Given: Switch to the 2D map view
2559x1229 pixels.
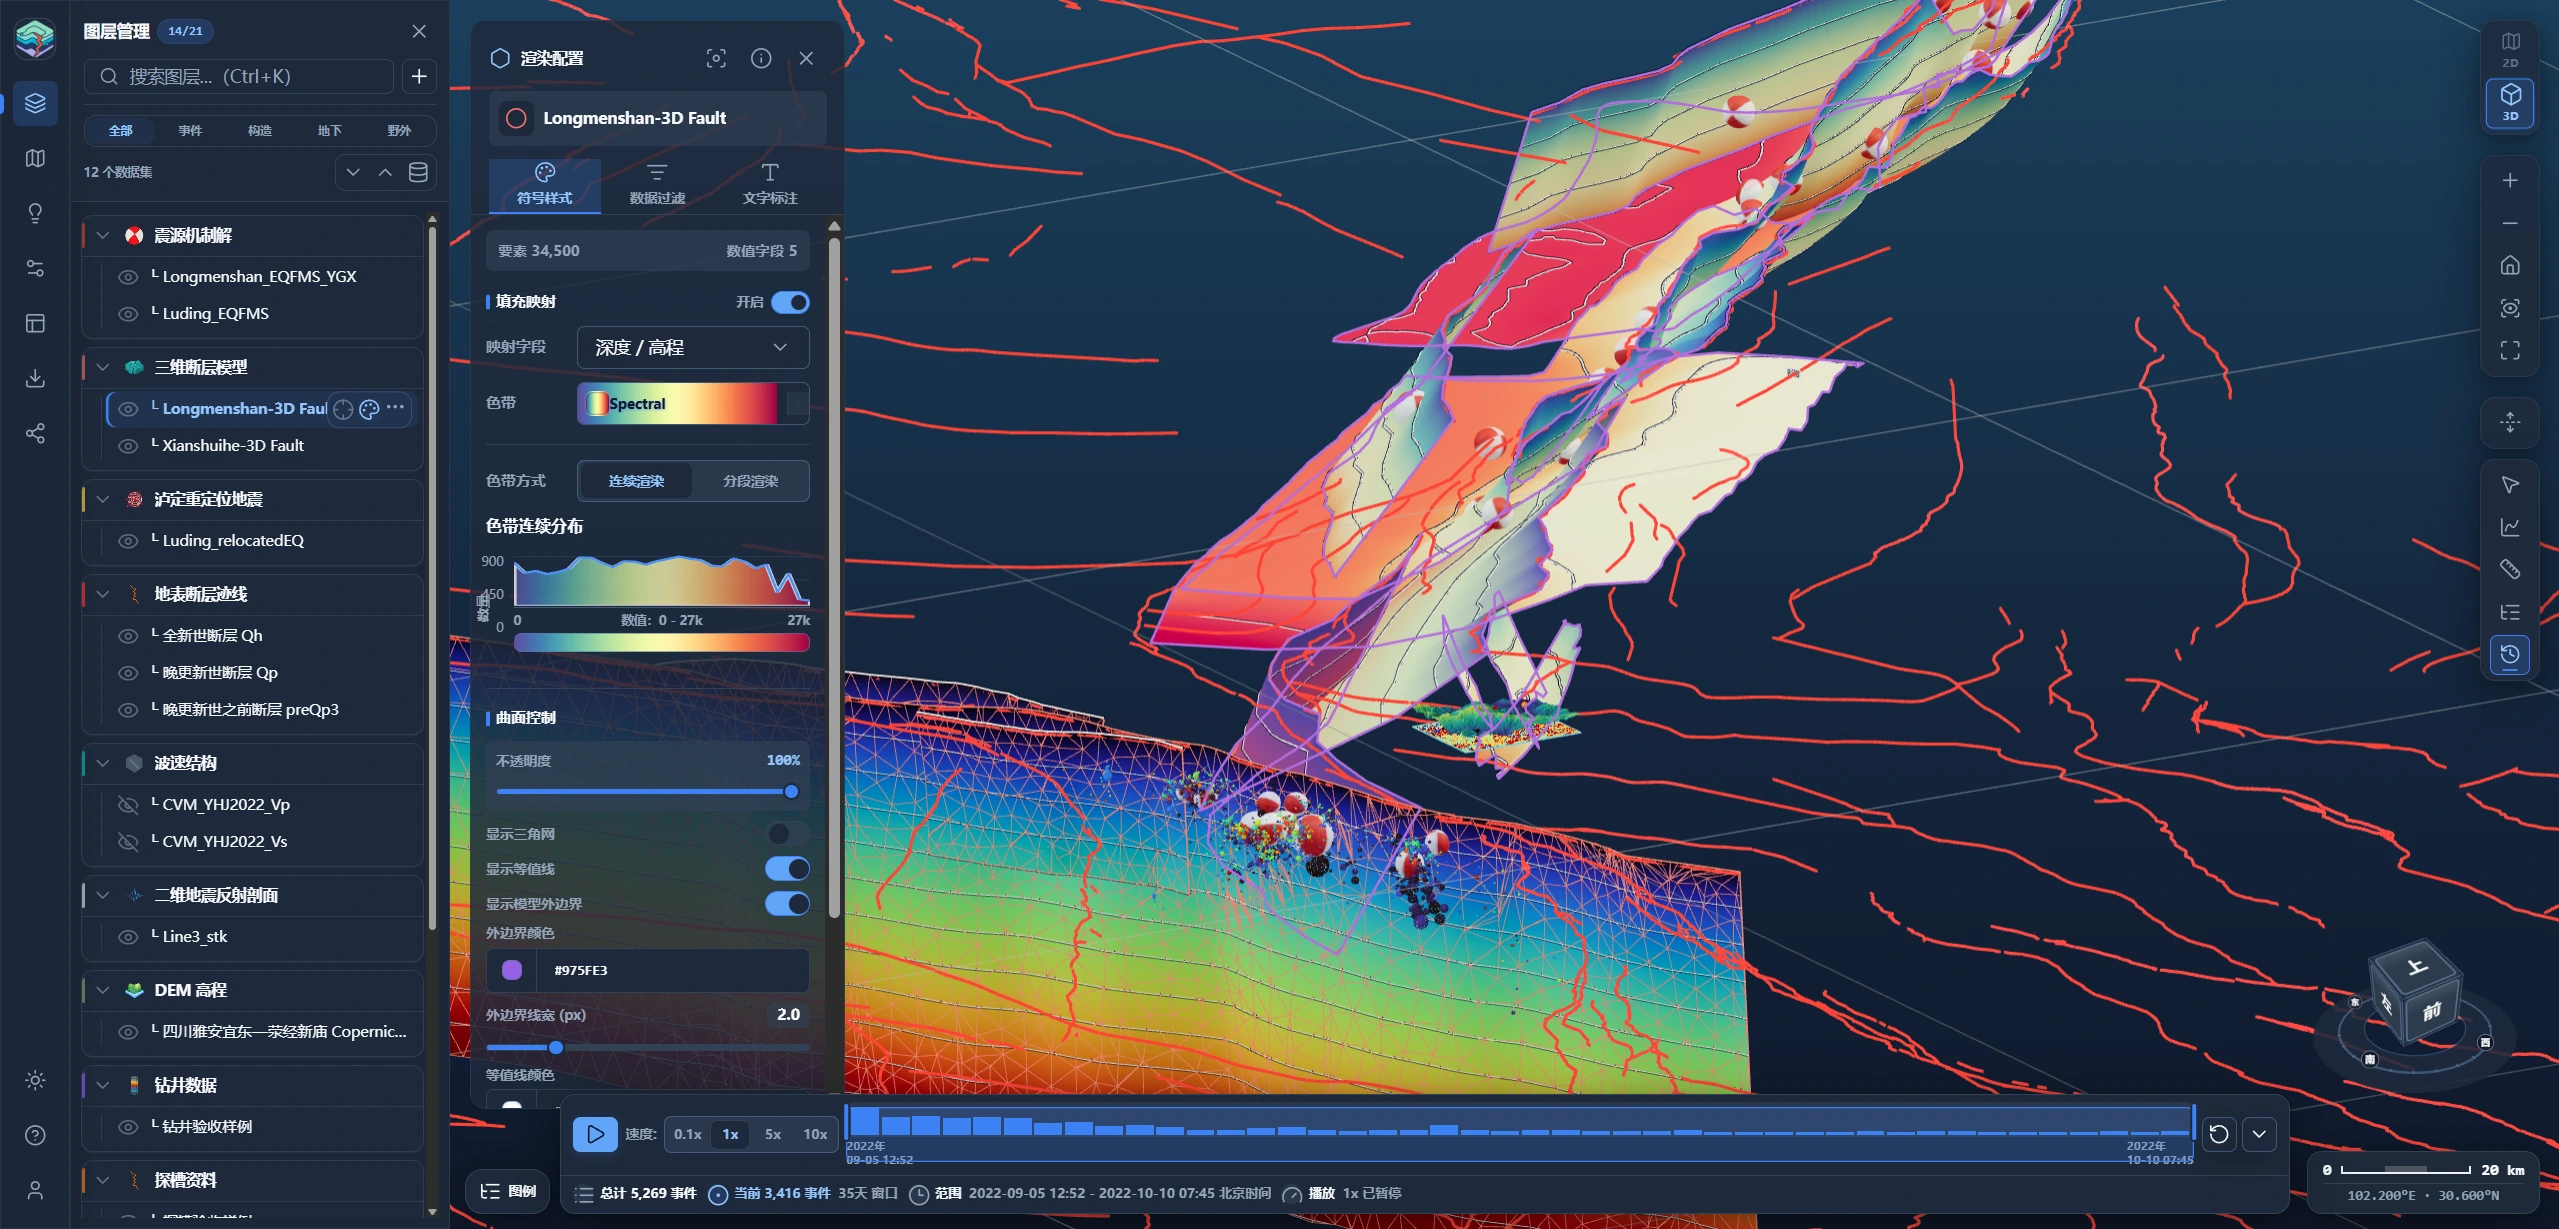Looking at the screenshot, I should pyautogui.click(x=2510, y=49).
